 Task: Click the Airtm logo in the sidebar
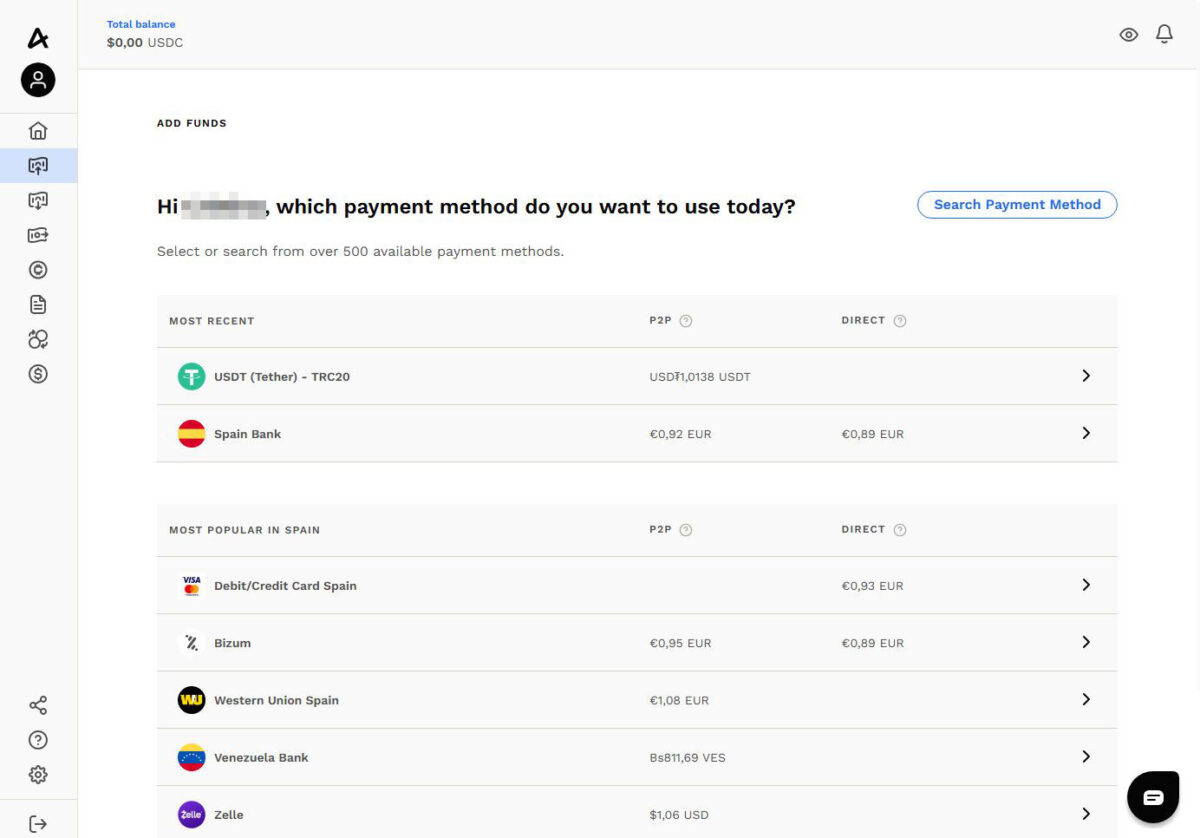(38, 38)
